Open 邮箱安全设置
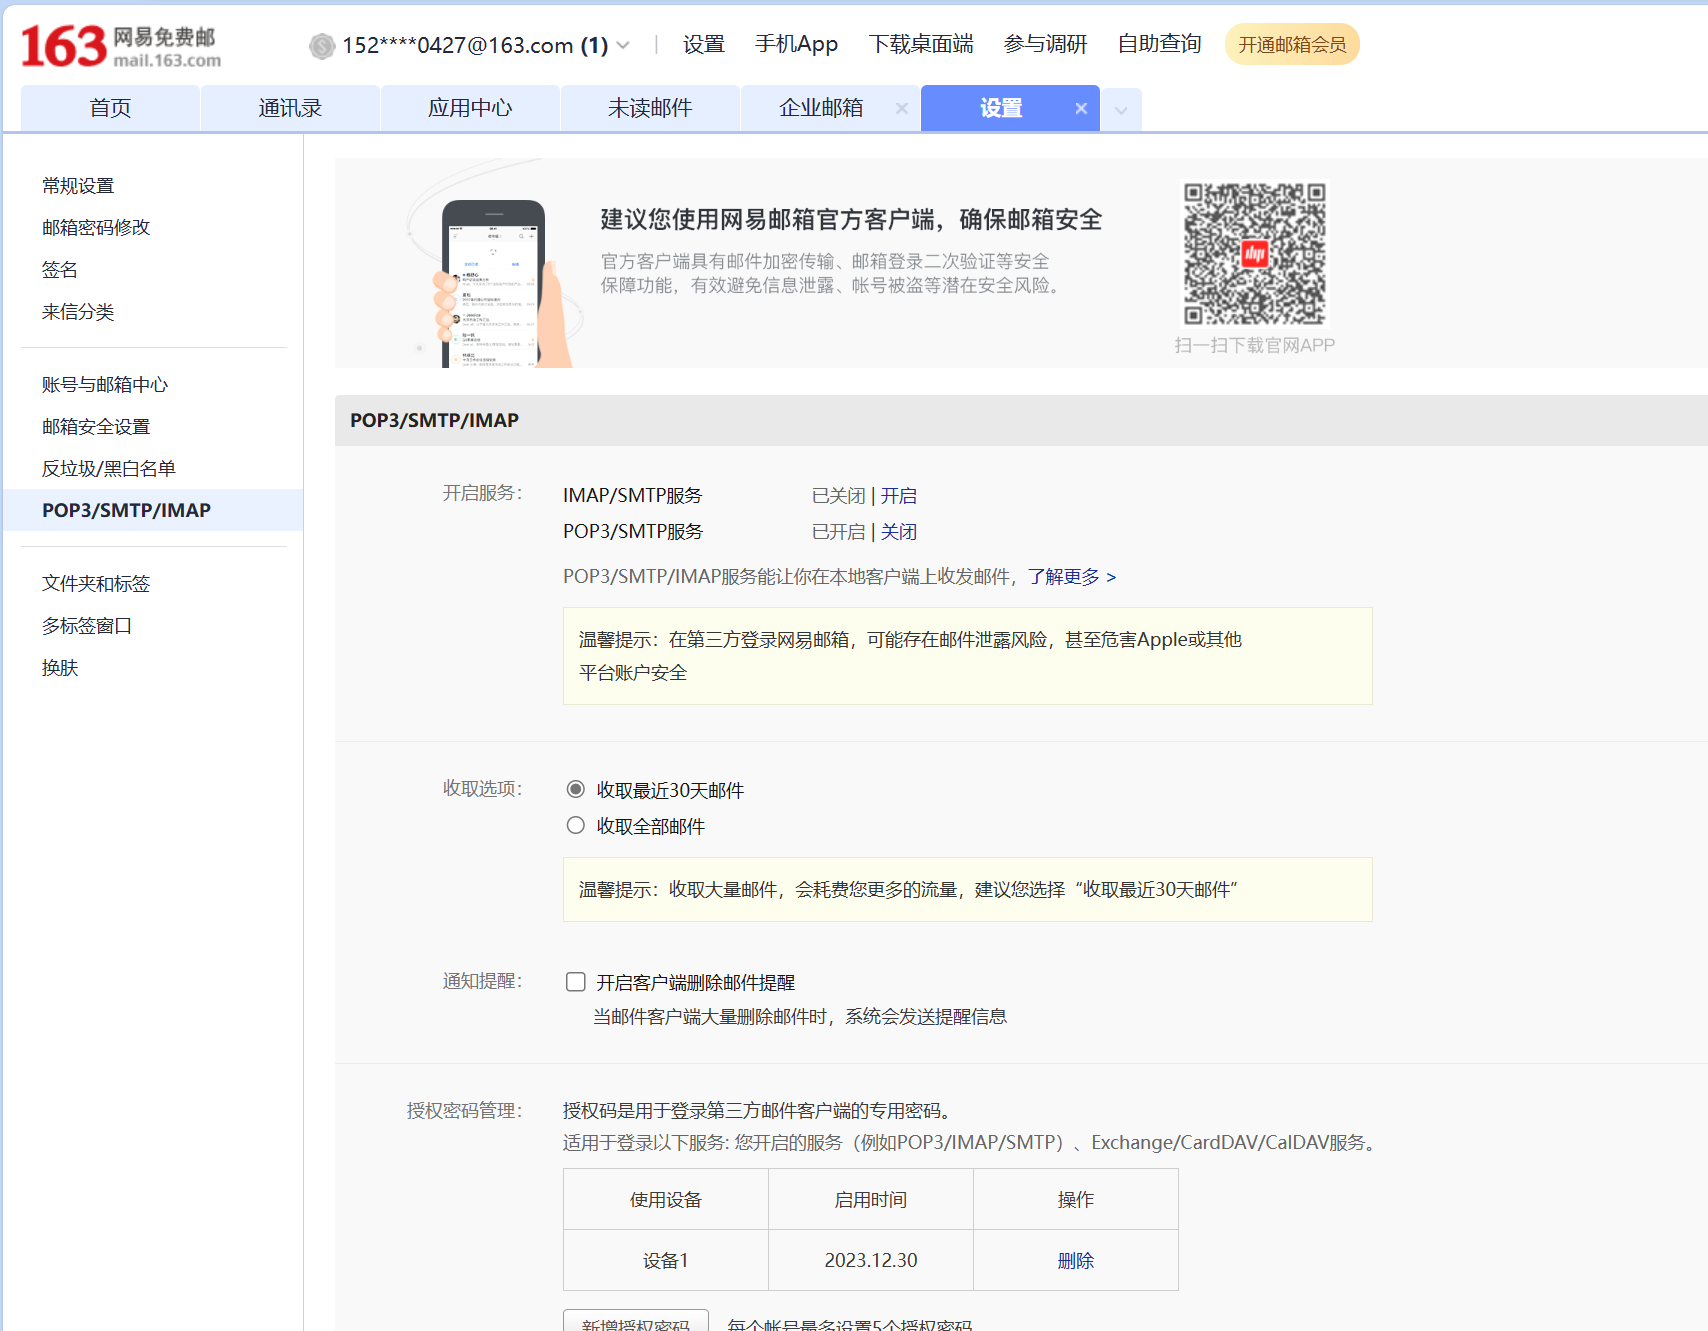 pyautogui.click(x=96, y=427)
